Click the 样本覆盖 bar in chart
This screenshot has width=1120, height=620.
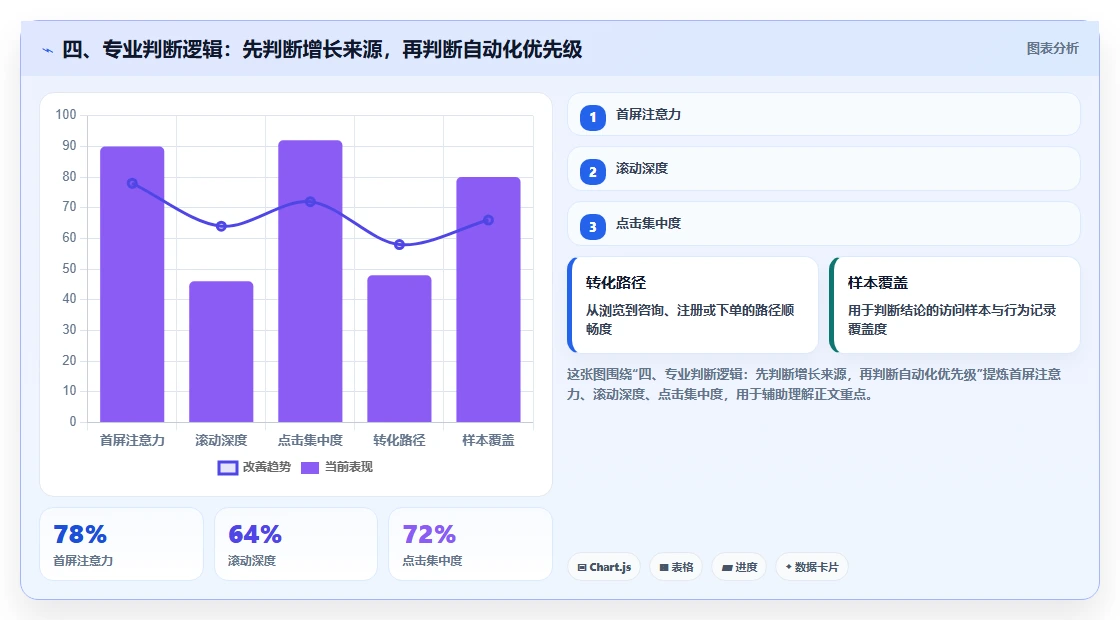[x=489, y=299]
